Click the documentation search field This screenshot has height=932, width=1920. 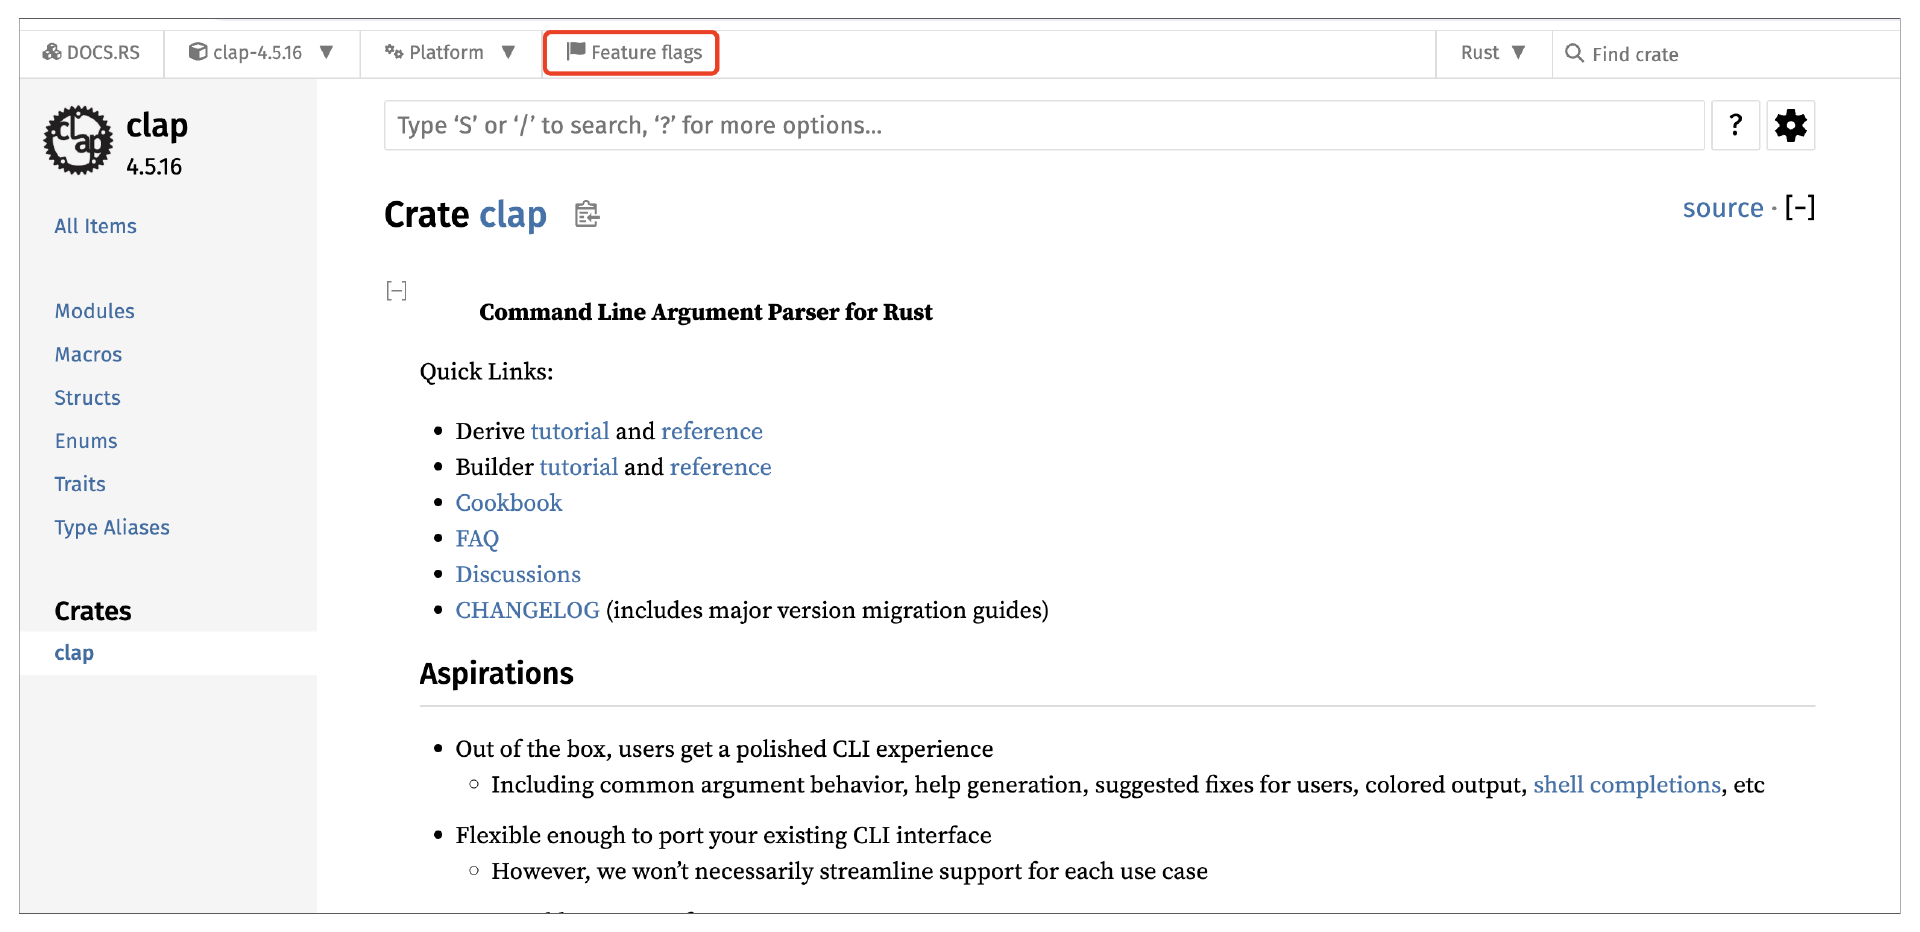tap(1043, 126)
